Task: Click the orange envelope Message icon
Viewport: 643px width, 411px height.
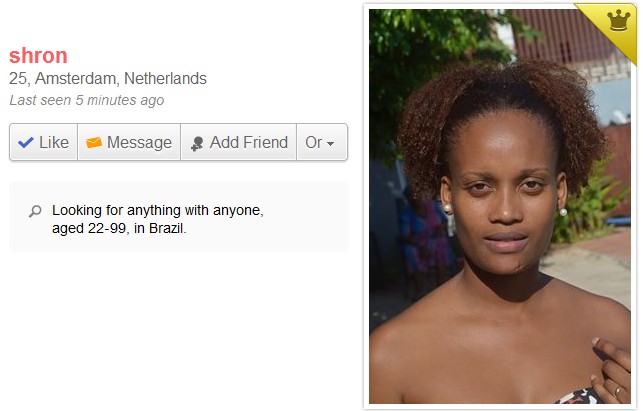Action: 94,142
